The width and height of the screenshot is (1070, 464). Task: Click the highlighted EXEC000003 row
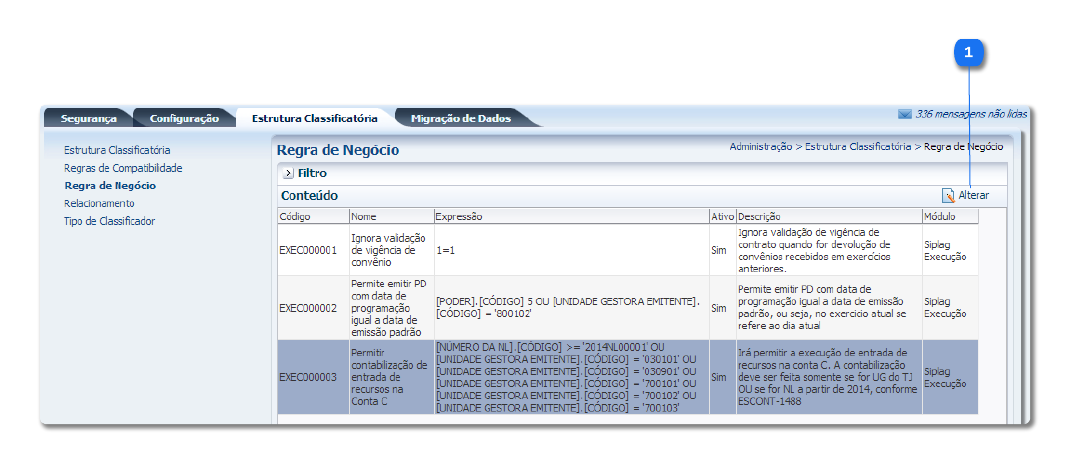pos(310,377)
